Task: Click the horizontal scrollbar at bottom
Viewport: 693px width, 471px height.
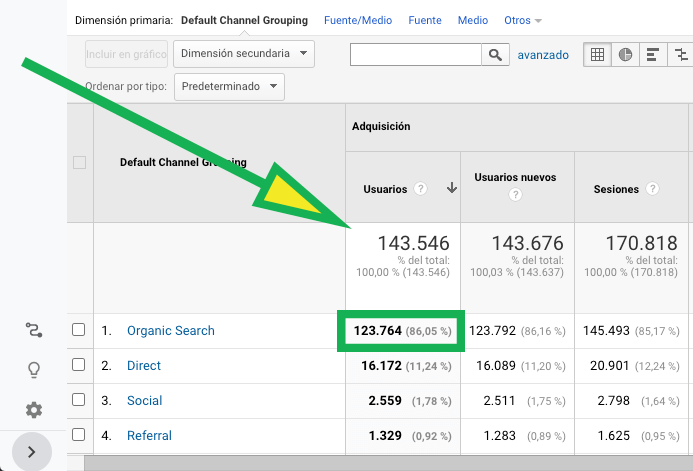Action: coord(388,463)
